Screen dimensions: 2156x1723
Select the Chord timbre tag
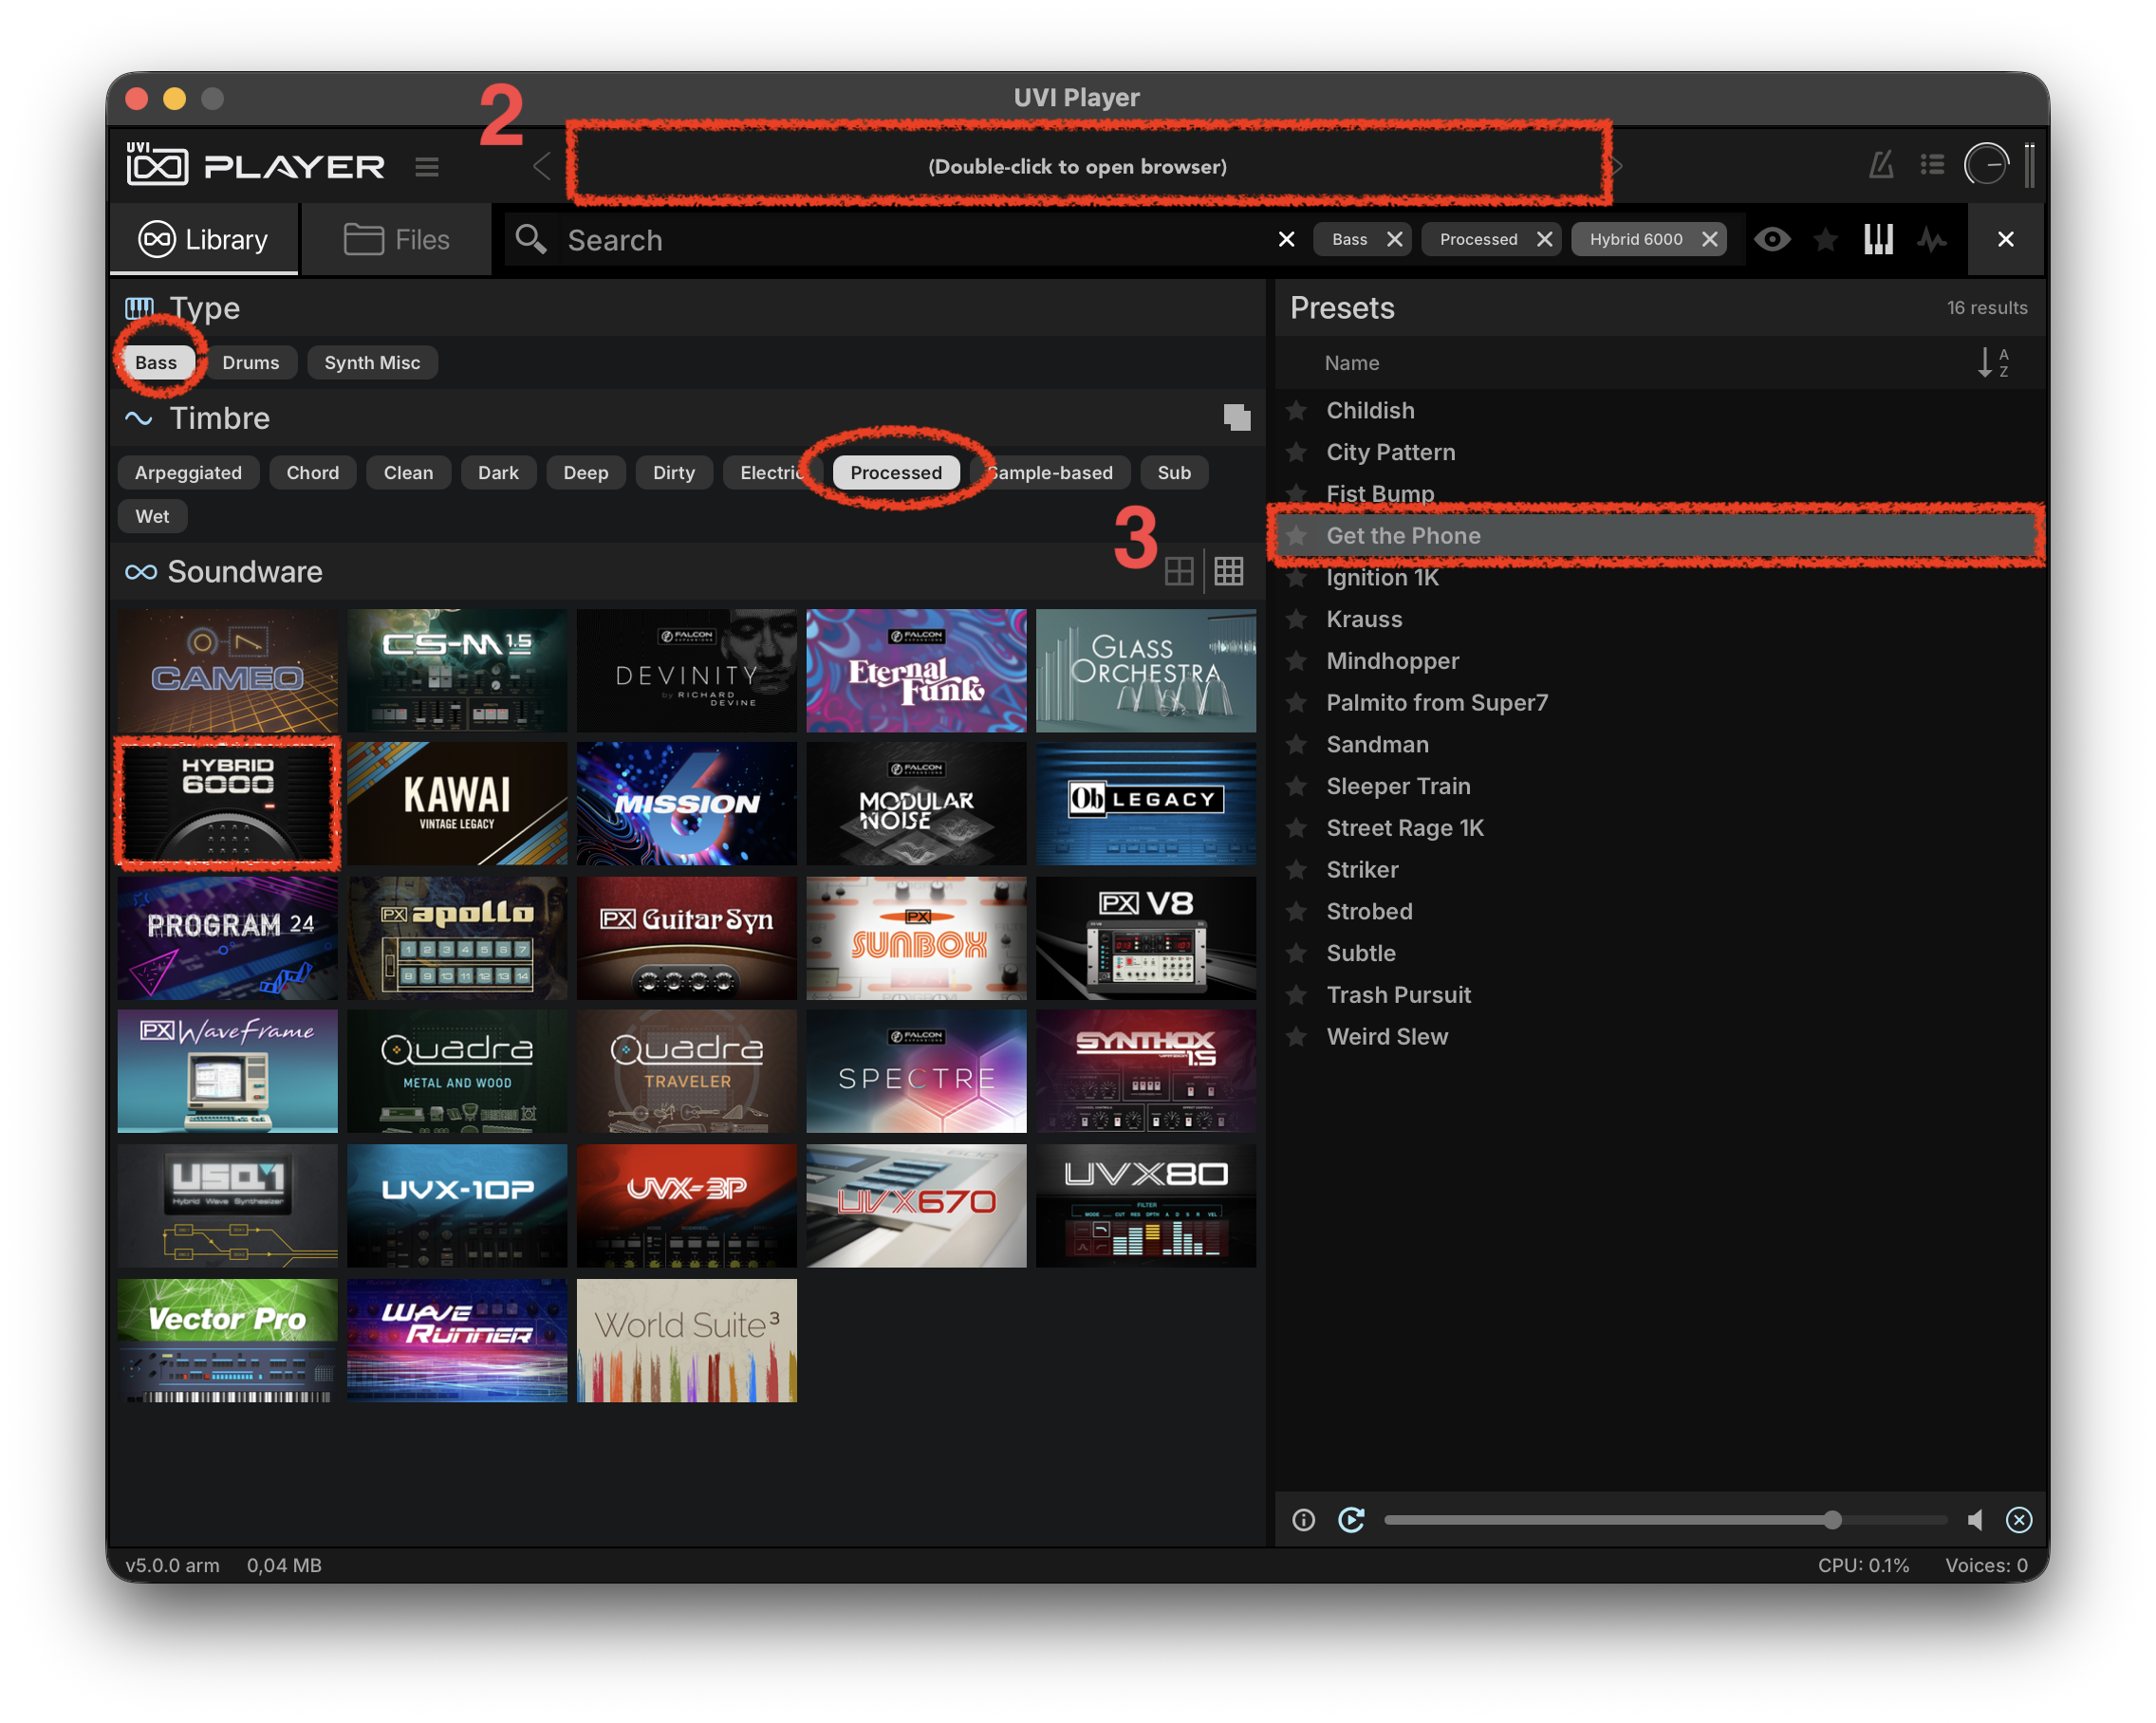[x=312, y=473]
